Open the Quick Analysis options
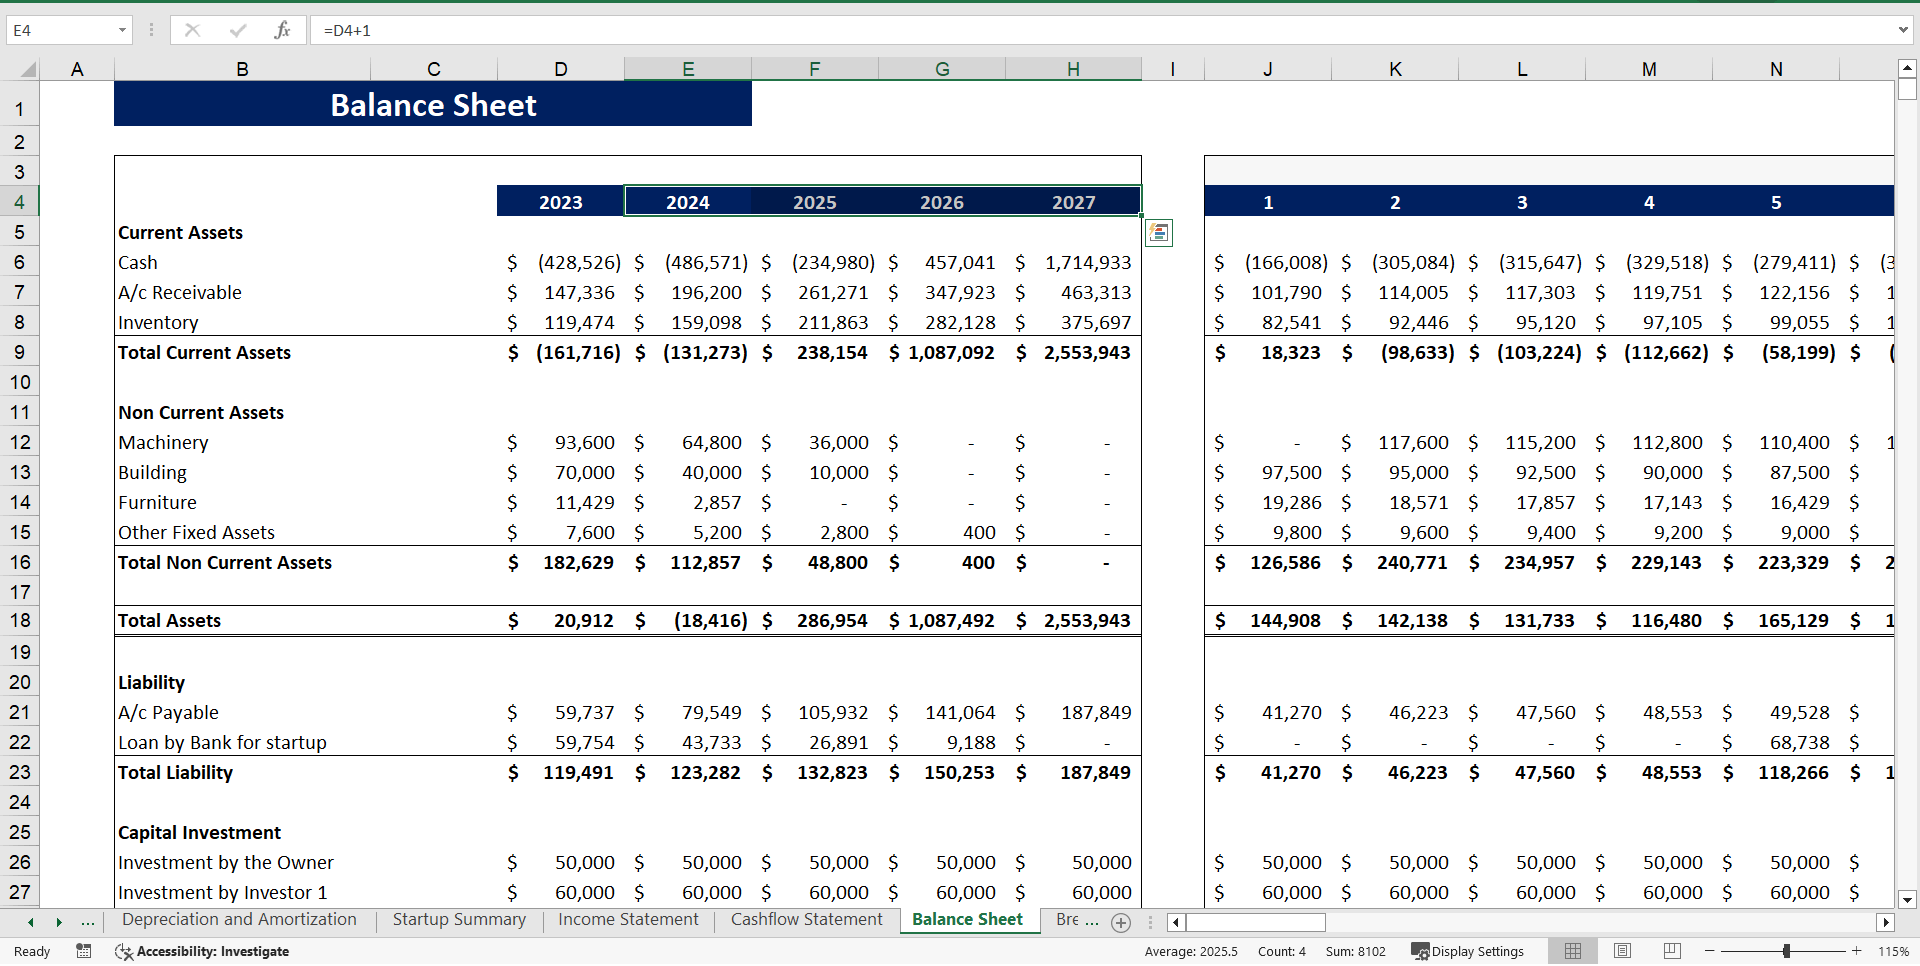The width and height of the screenshot is (1920, 966). pos(1160,232)
